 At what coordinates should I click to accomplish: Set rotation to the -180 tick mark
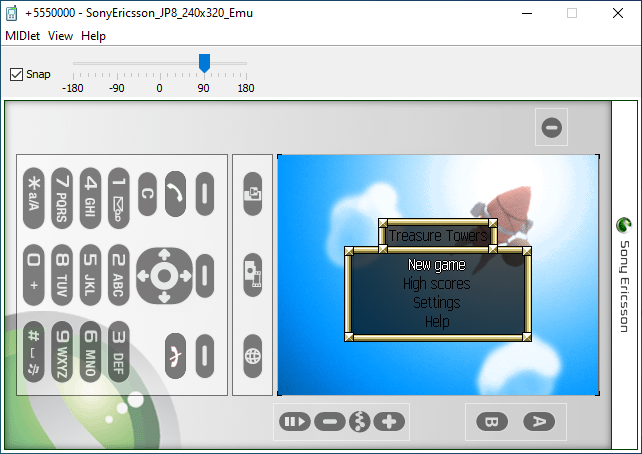tap(73, 76)
